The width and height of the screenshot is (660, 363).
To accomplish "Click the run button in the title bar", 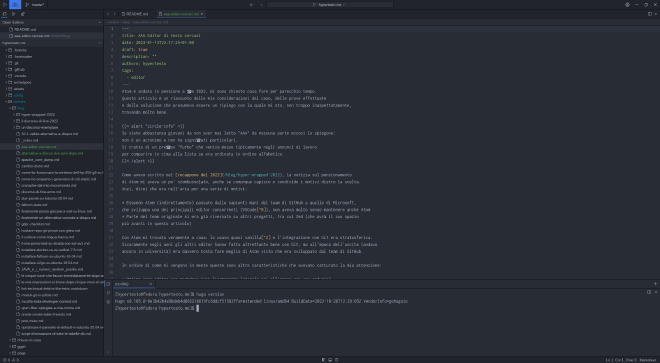I will [x=5, y=5].
